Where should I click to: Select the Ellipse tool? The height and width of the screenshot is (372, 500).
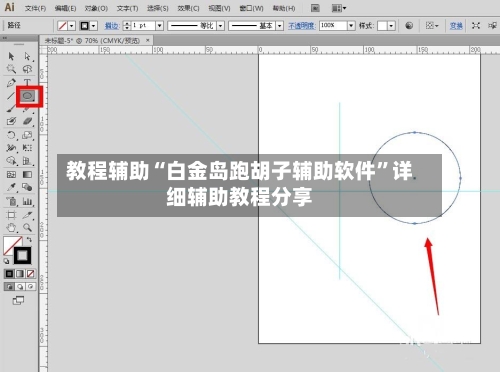click(27, 96)
